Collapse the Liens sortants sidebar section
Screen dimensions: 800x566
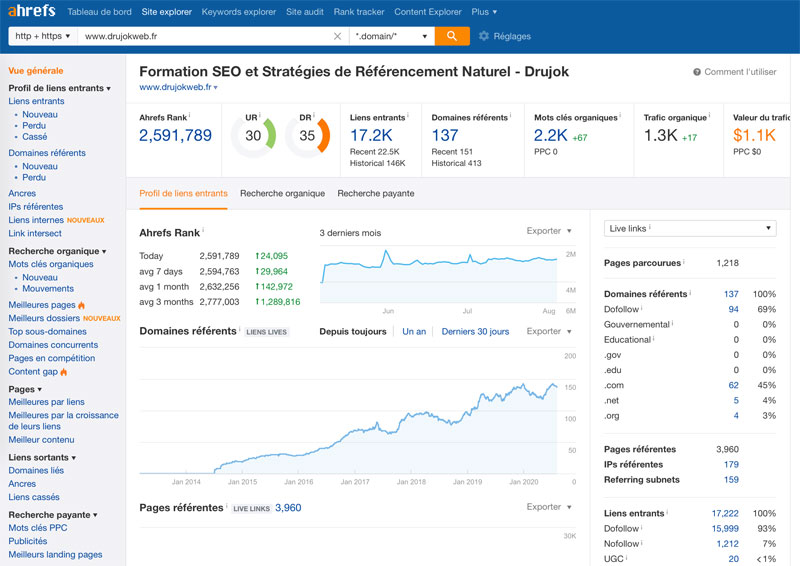point(42,457)
